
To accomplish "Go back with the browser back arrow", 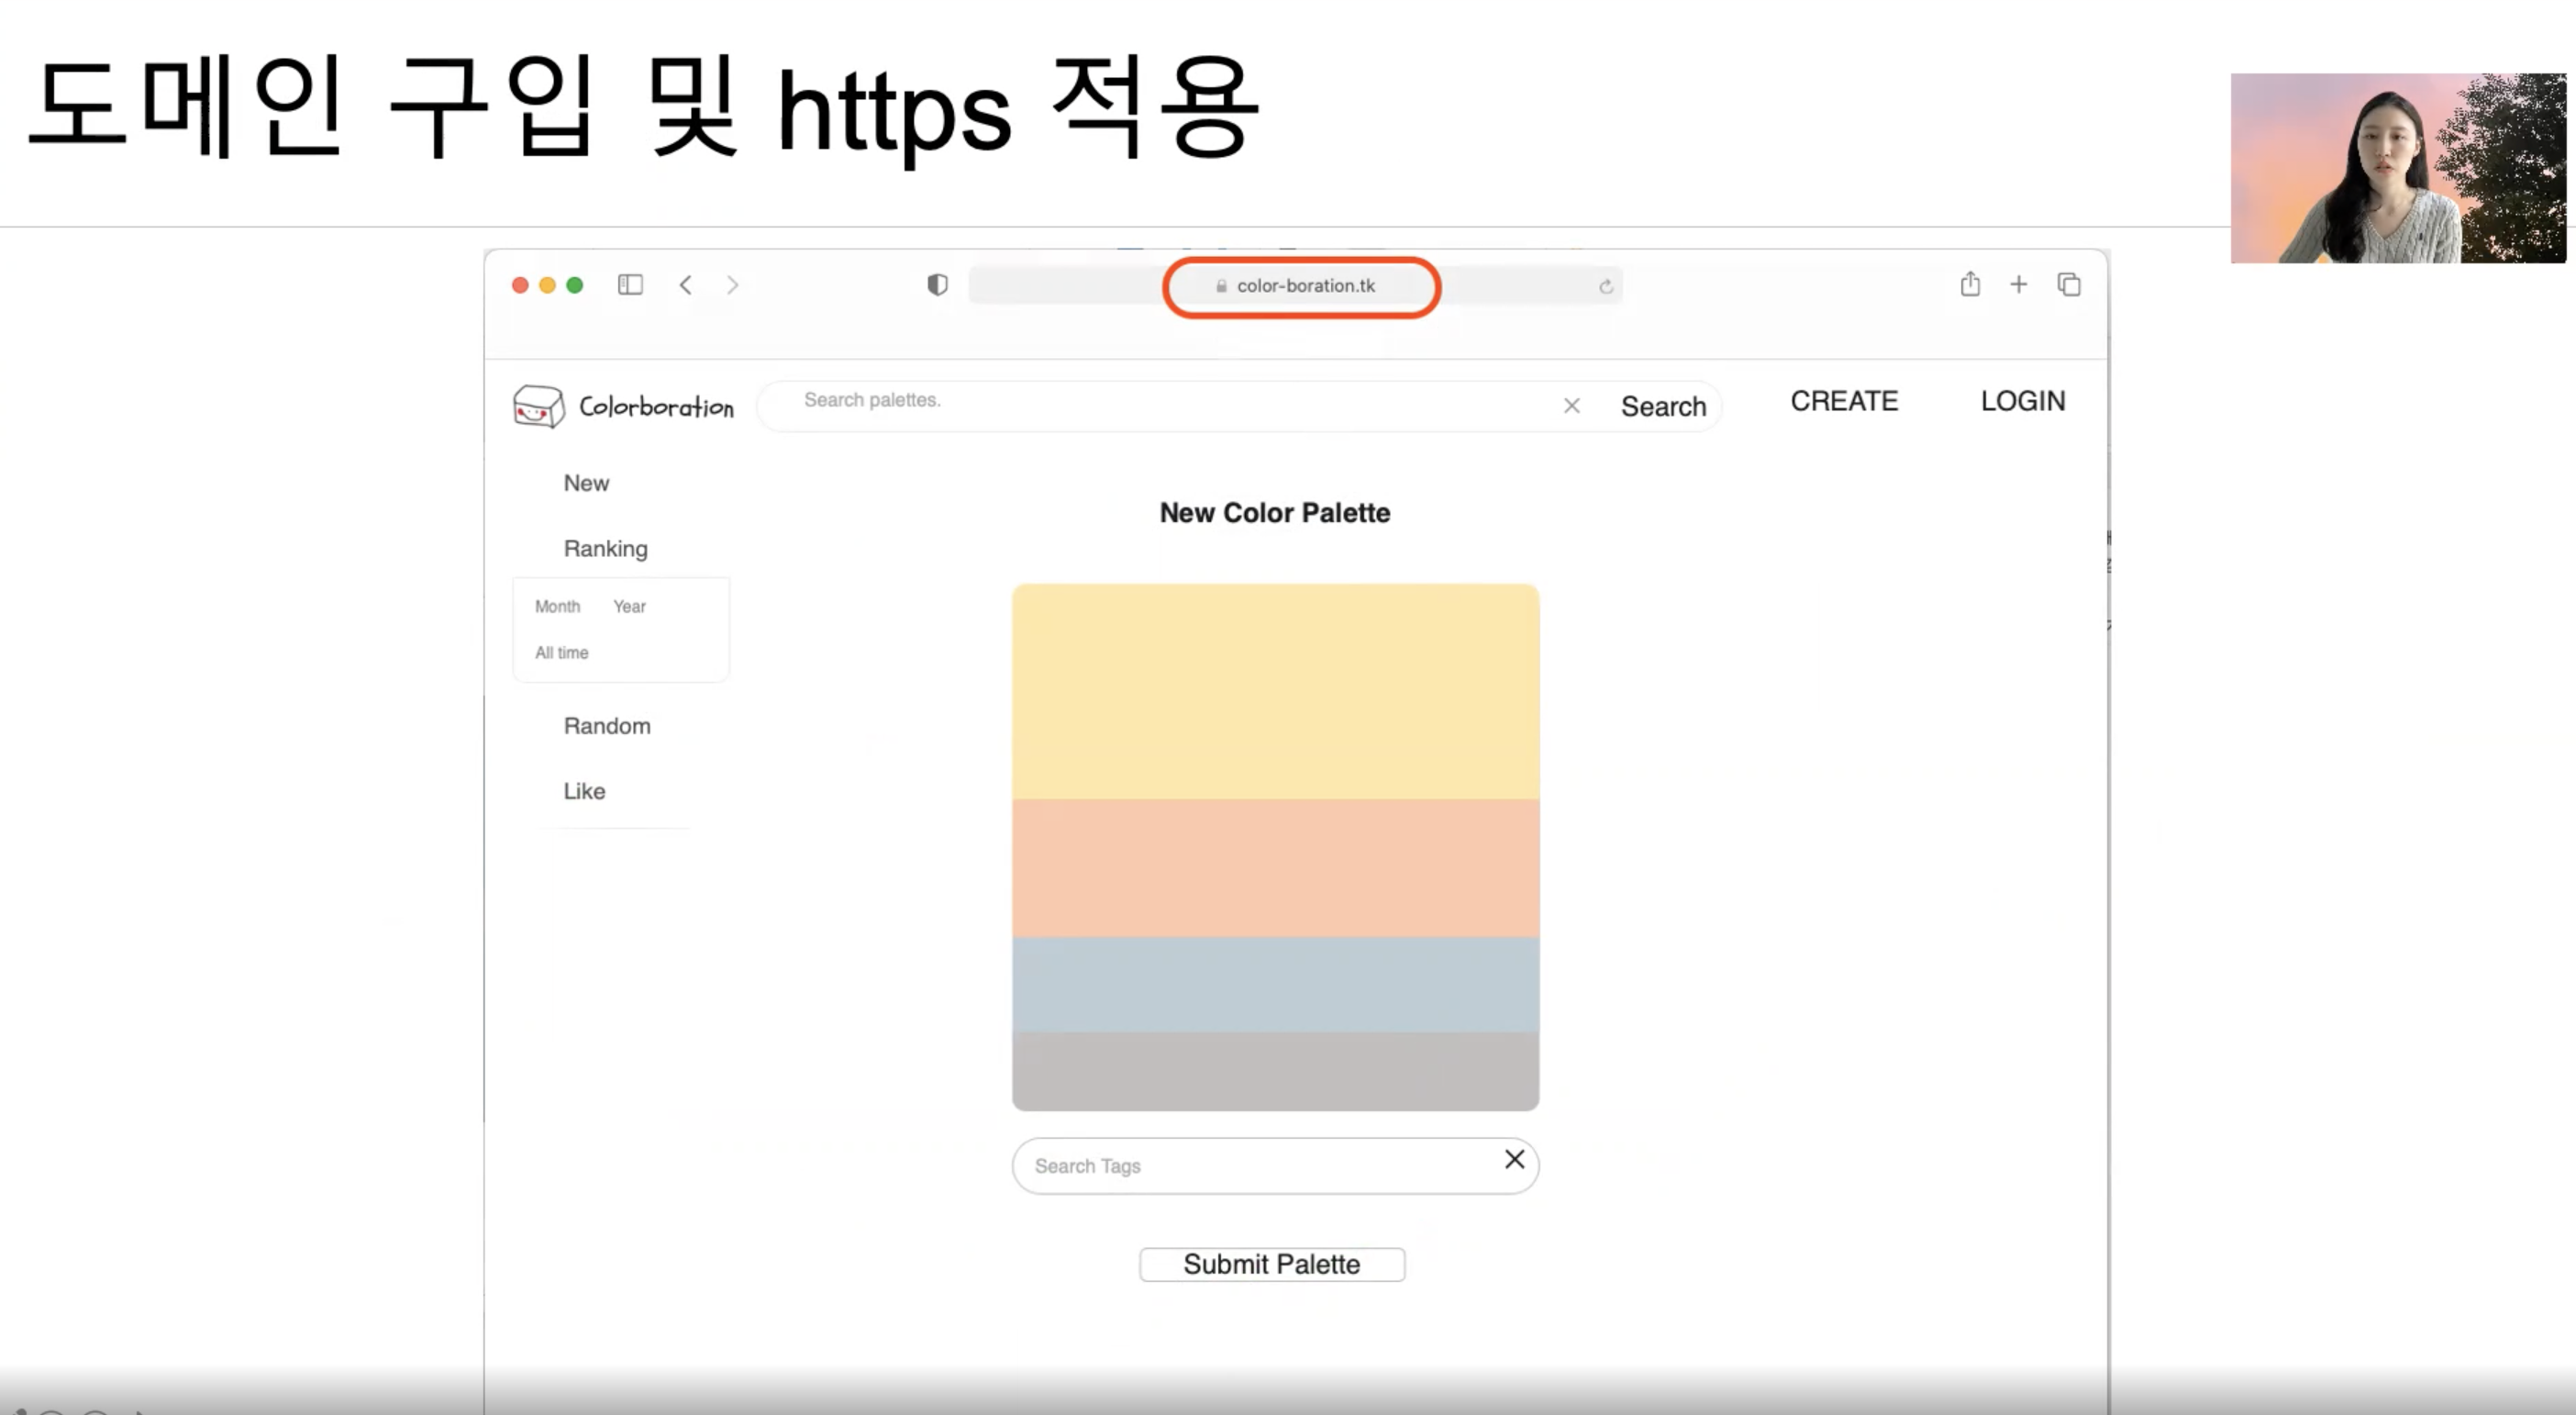I will point(685,285).
